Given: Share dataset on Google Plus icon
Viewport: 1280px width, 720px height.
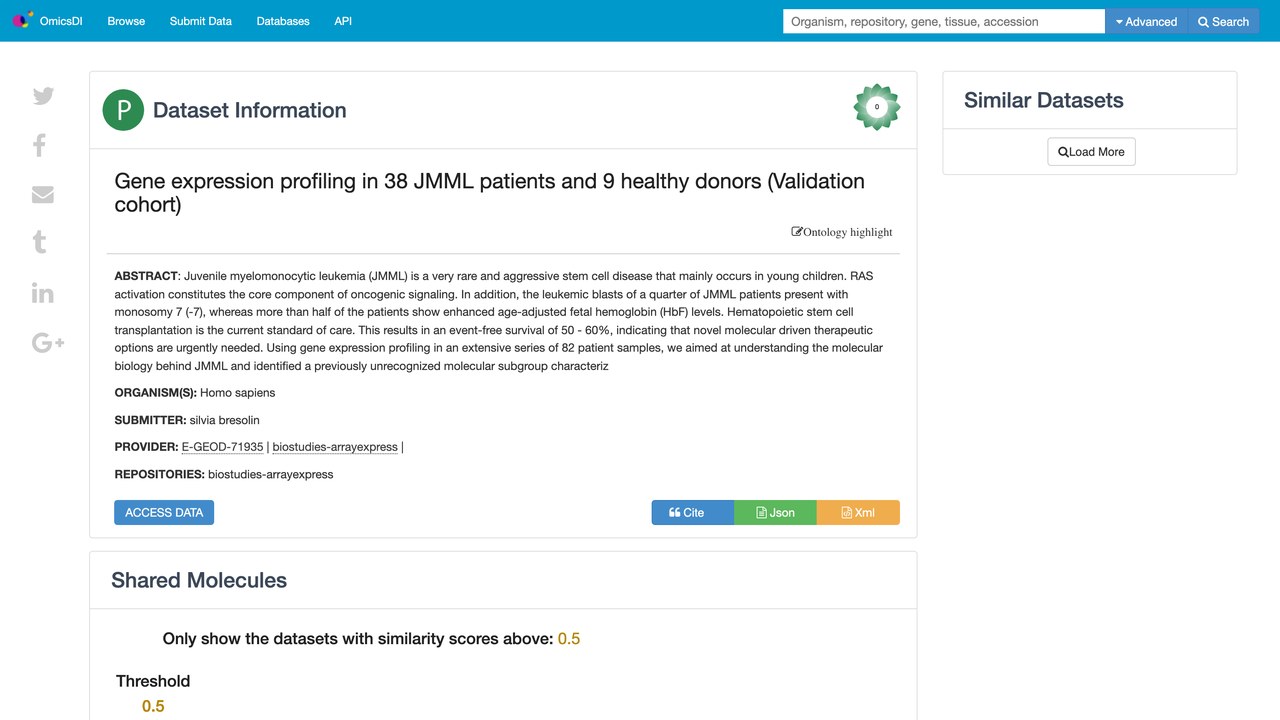Looking at the screenshot, I should click(x=48, y=343).
